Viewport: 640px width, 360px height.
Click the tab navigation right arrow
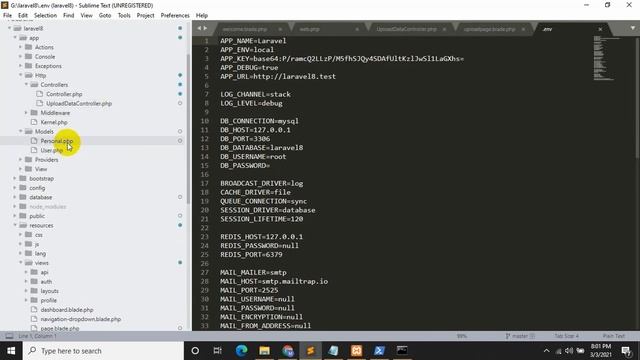tap(205, 28)
